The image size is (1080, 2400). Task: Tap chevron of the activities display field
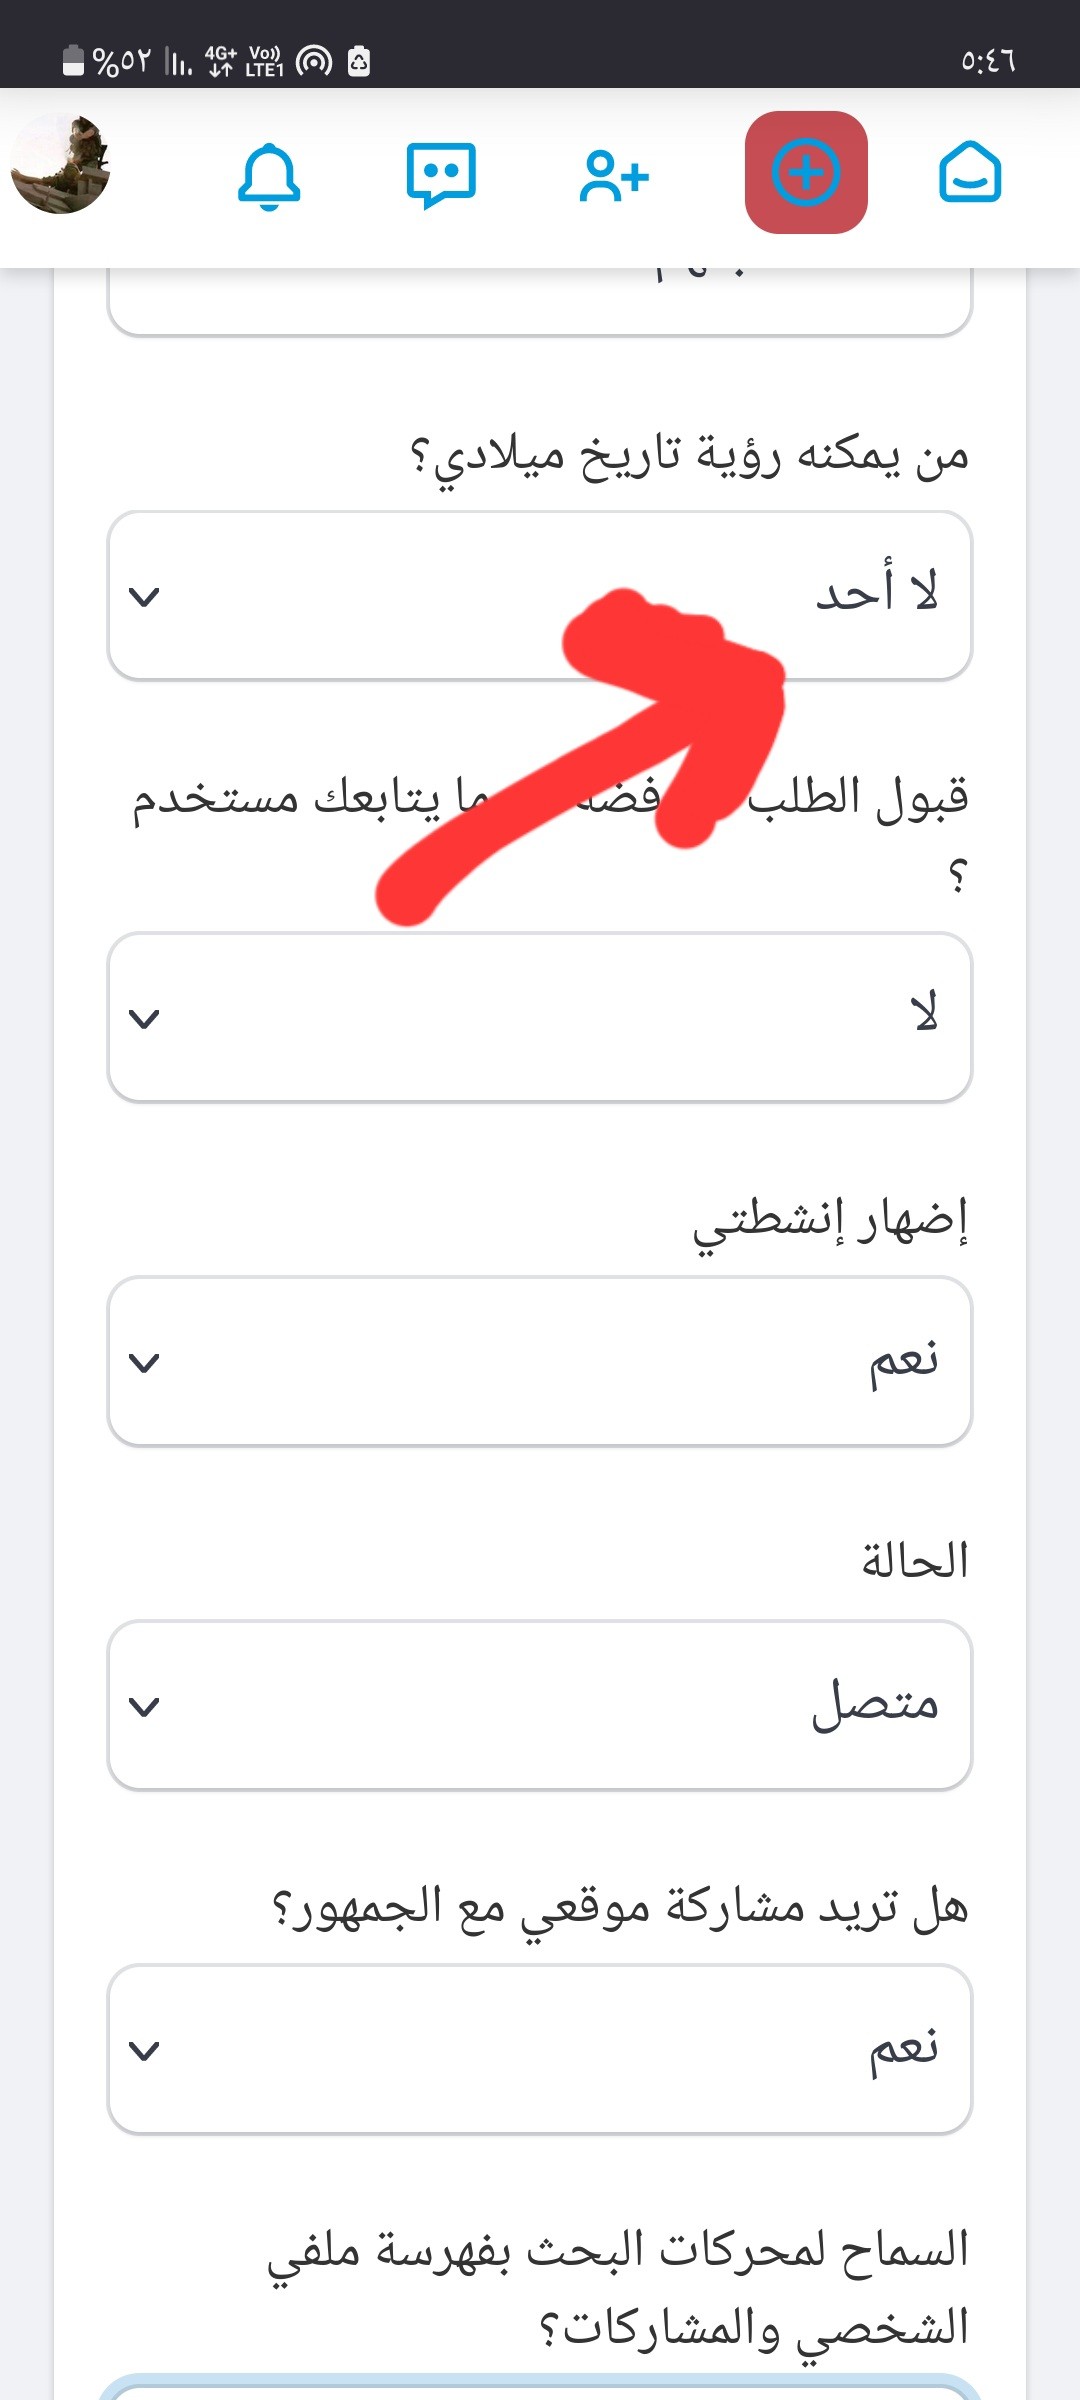coord(145,1363)
